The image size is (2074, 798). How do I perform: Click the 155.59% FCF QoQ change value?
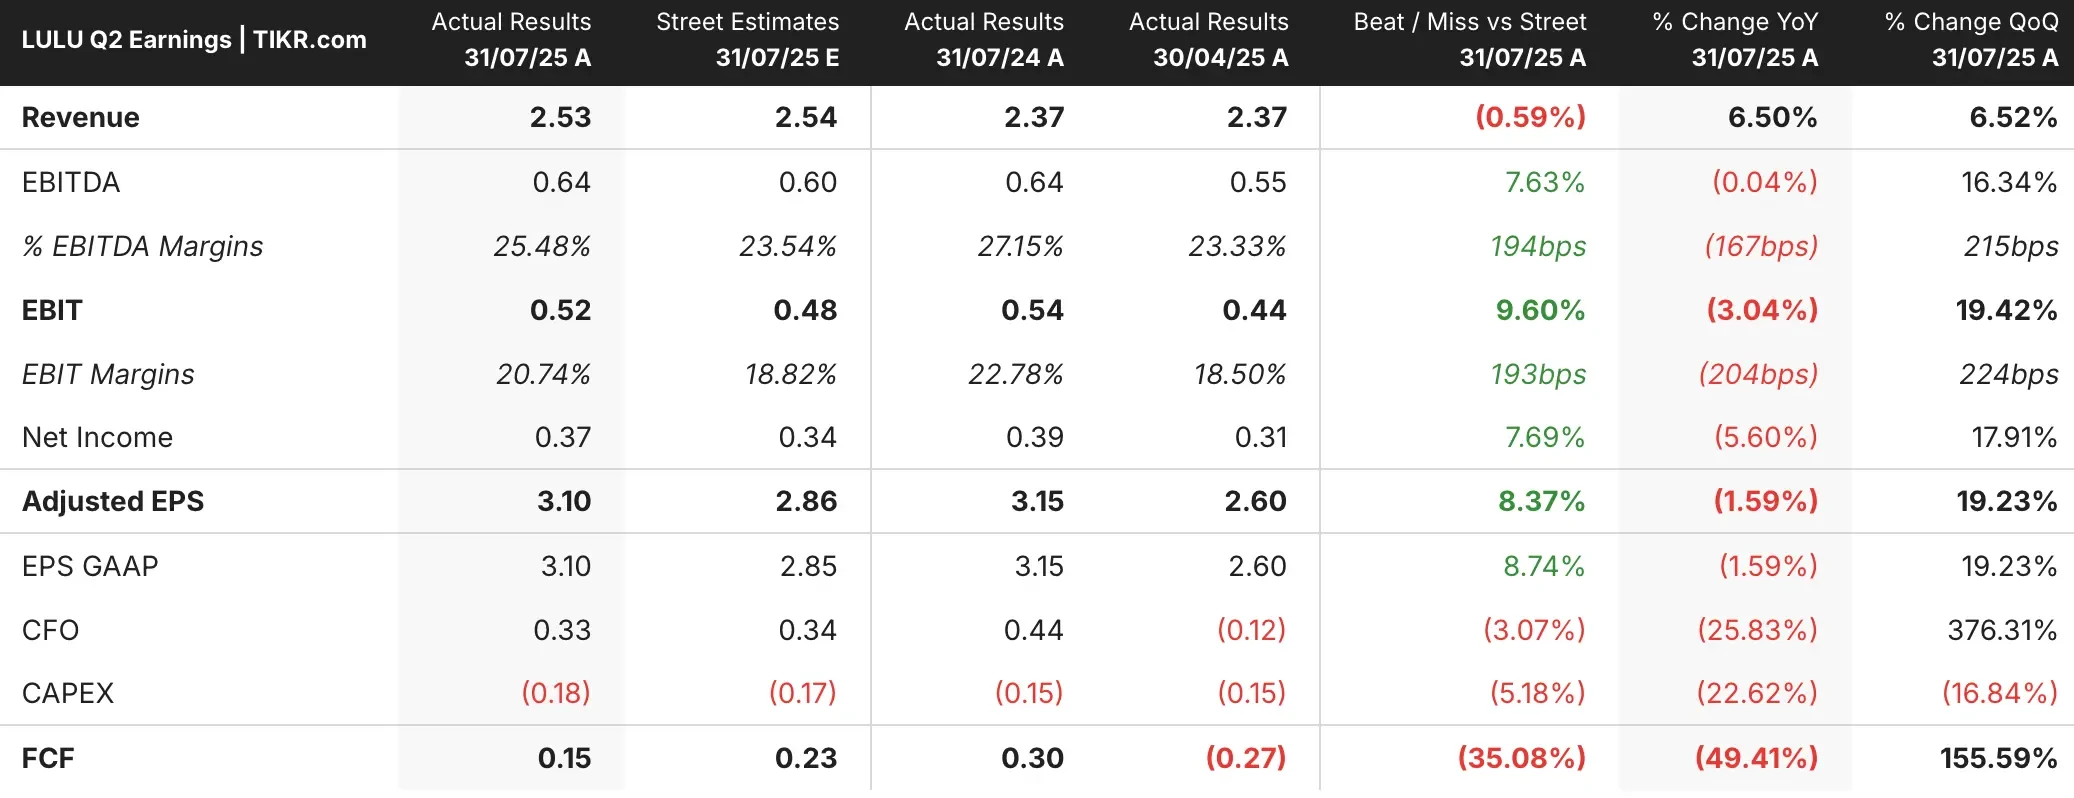1998,758
